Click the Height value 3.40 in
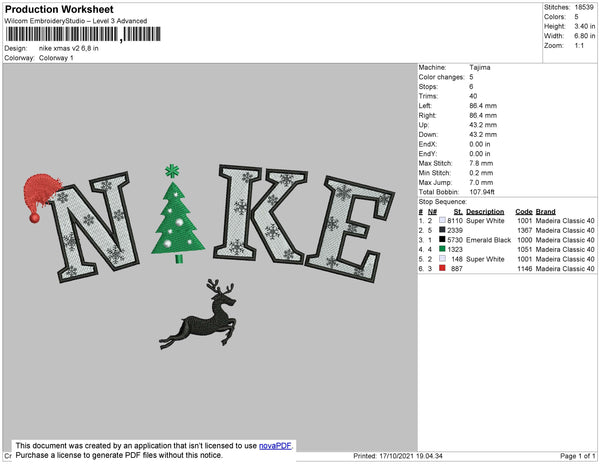 click(584, 26)
